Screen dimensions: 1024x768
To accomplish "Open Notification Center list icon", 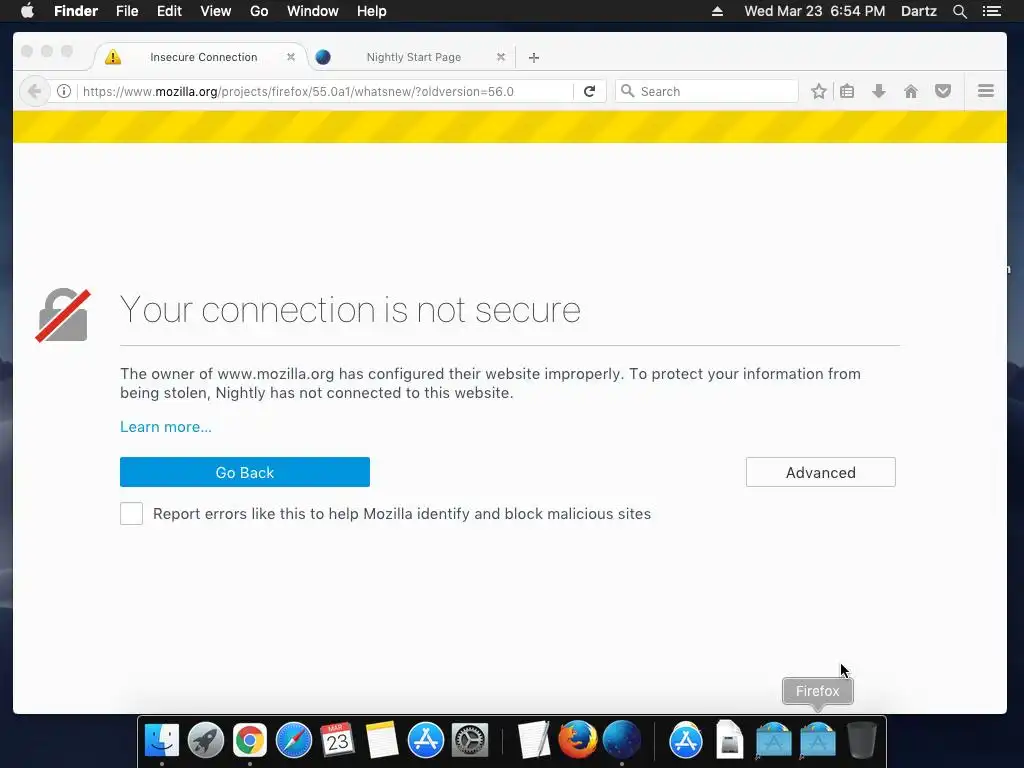I will coord(991,11).
